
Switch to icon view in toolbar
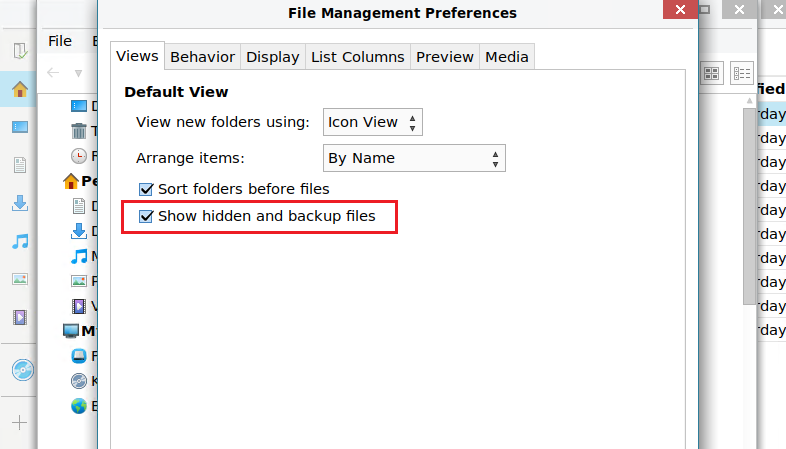712,73
